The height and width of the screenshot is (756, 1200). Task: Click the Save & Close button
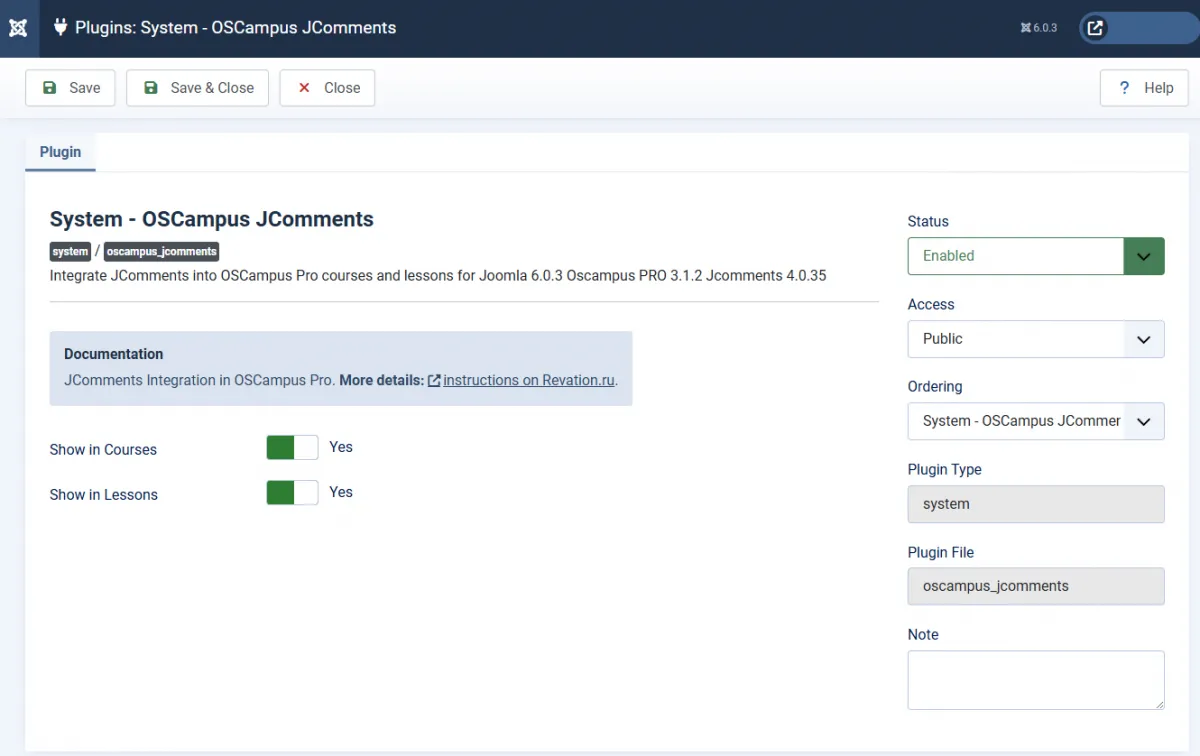click(x=198, y=88)
